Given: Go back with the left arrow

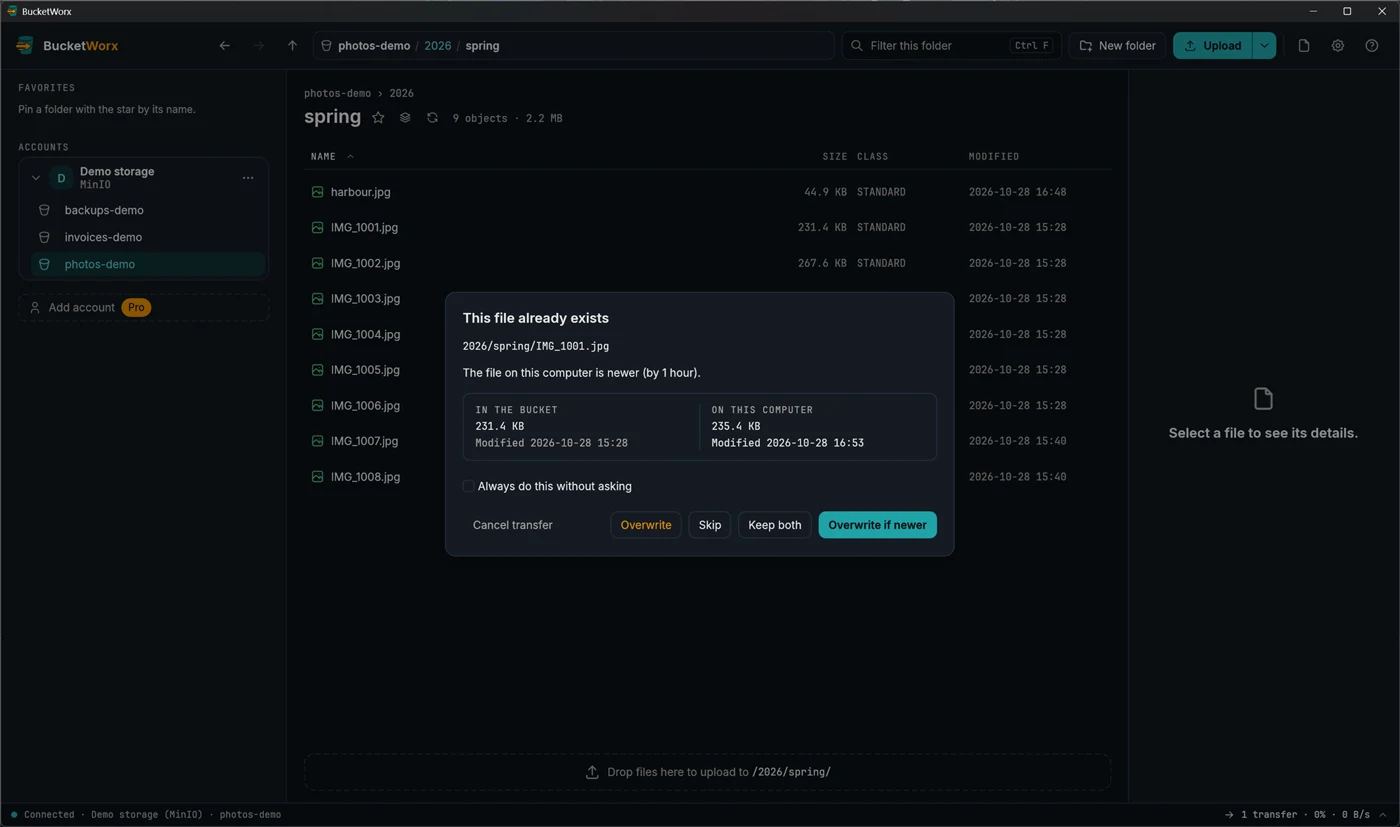Looking at the screenshot, I should coord(225,46).
